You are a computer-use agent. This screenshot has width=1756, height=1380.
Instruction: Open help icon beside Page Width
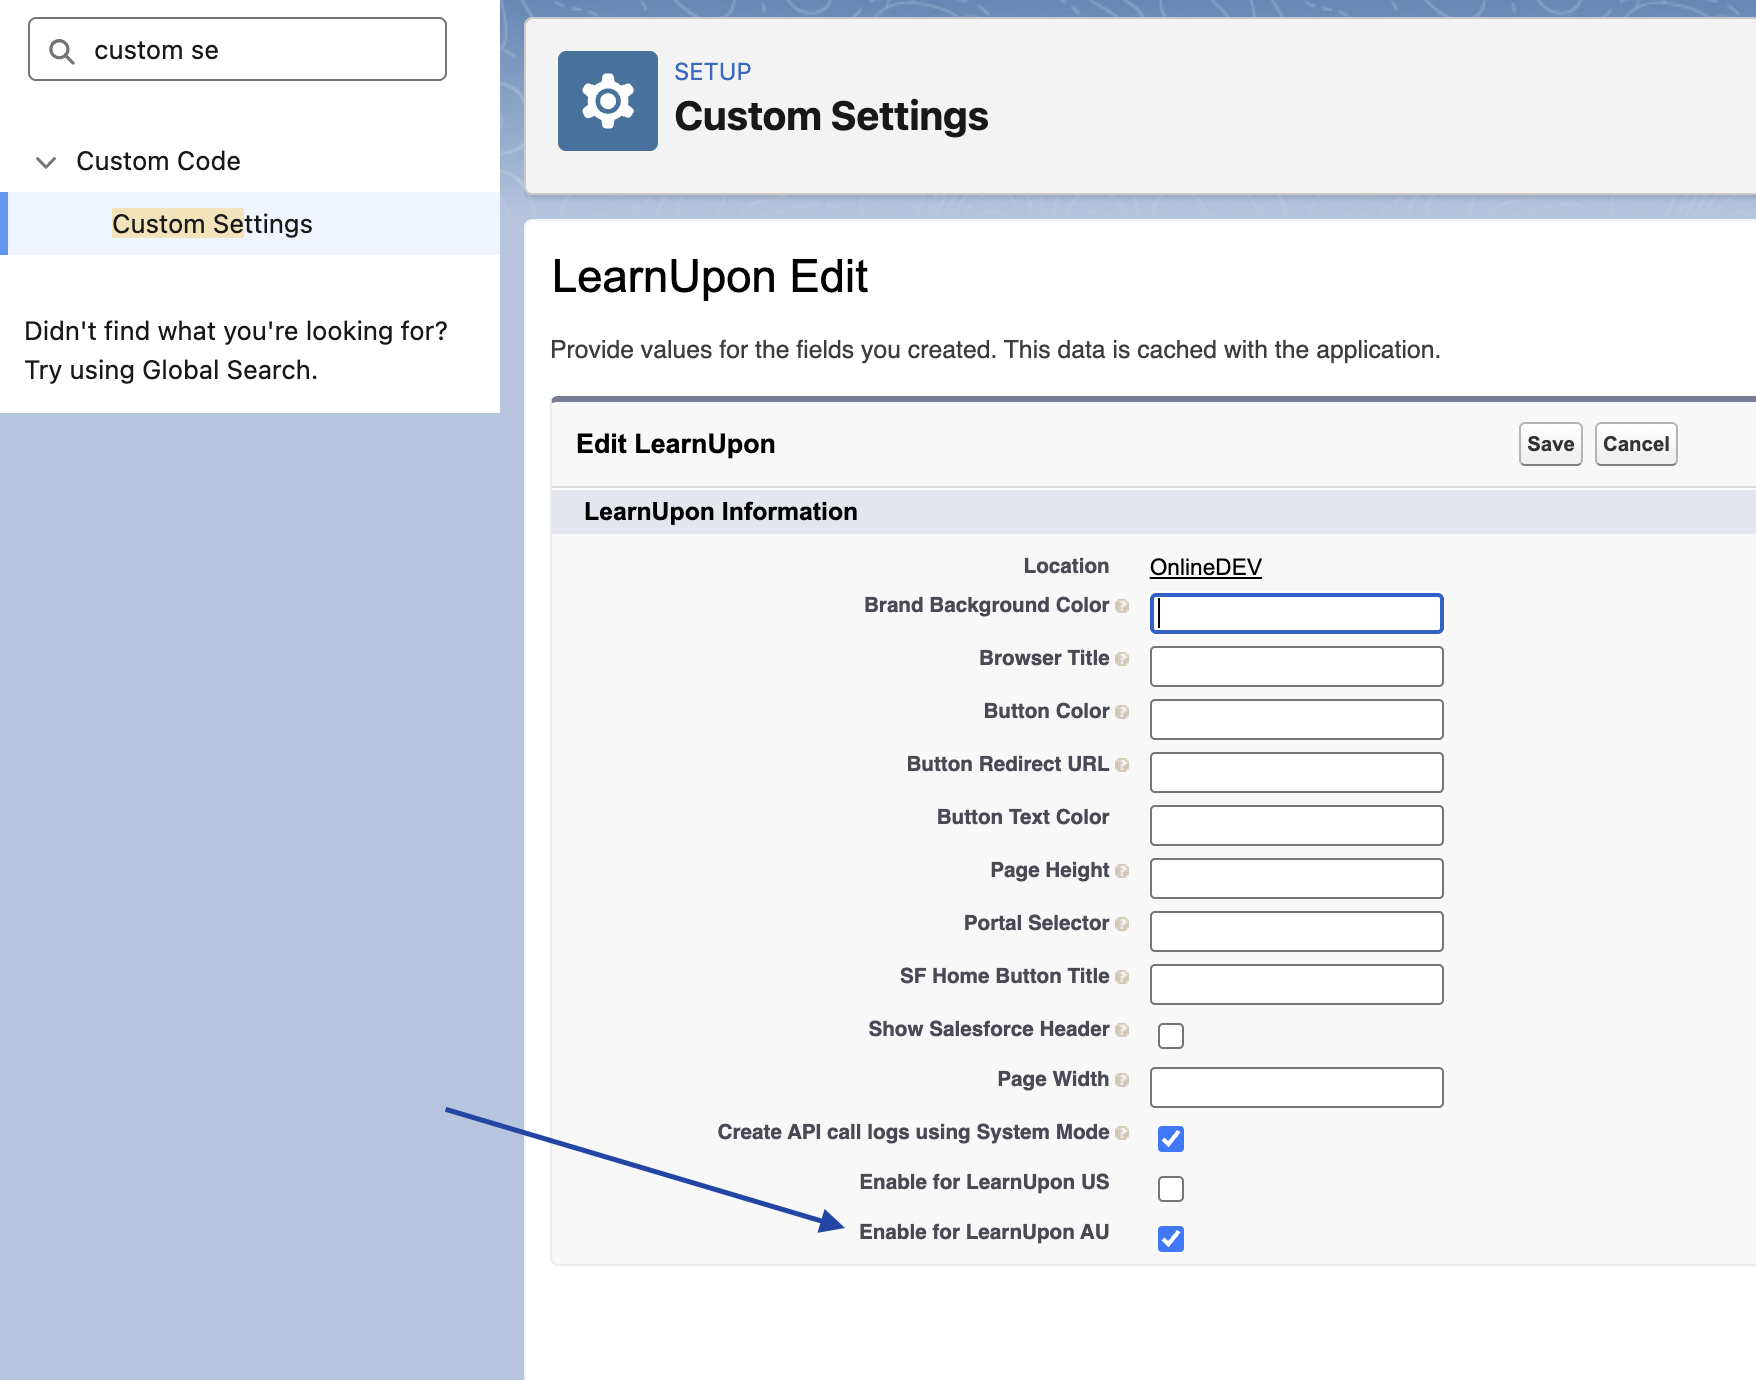[1122, 1080]
